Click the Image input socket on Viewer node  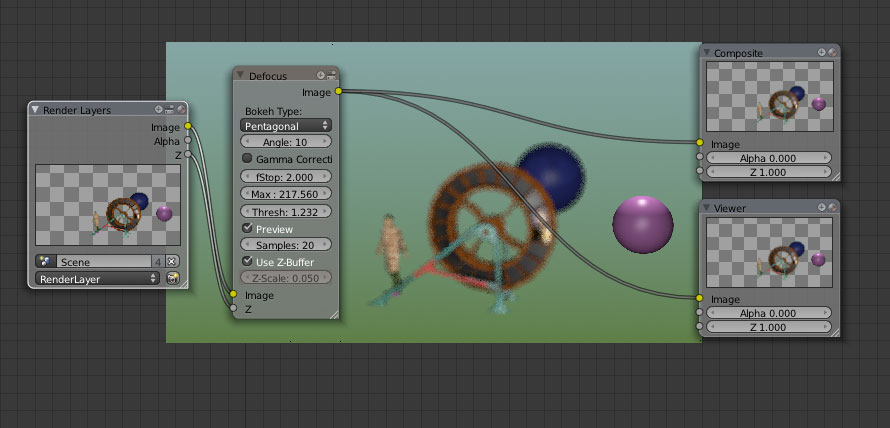pos(700,299)
